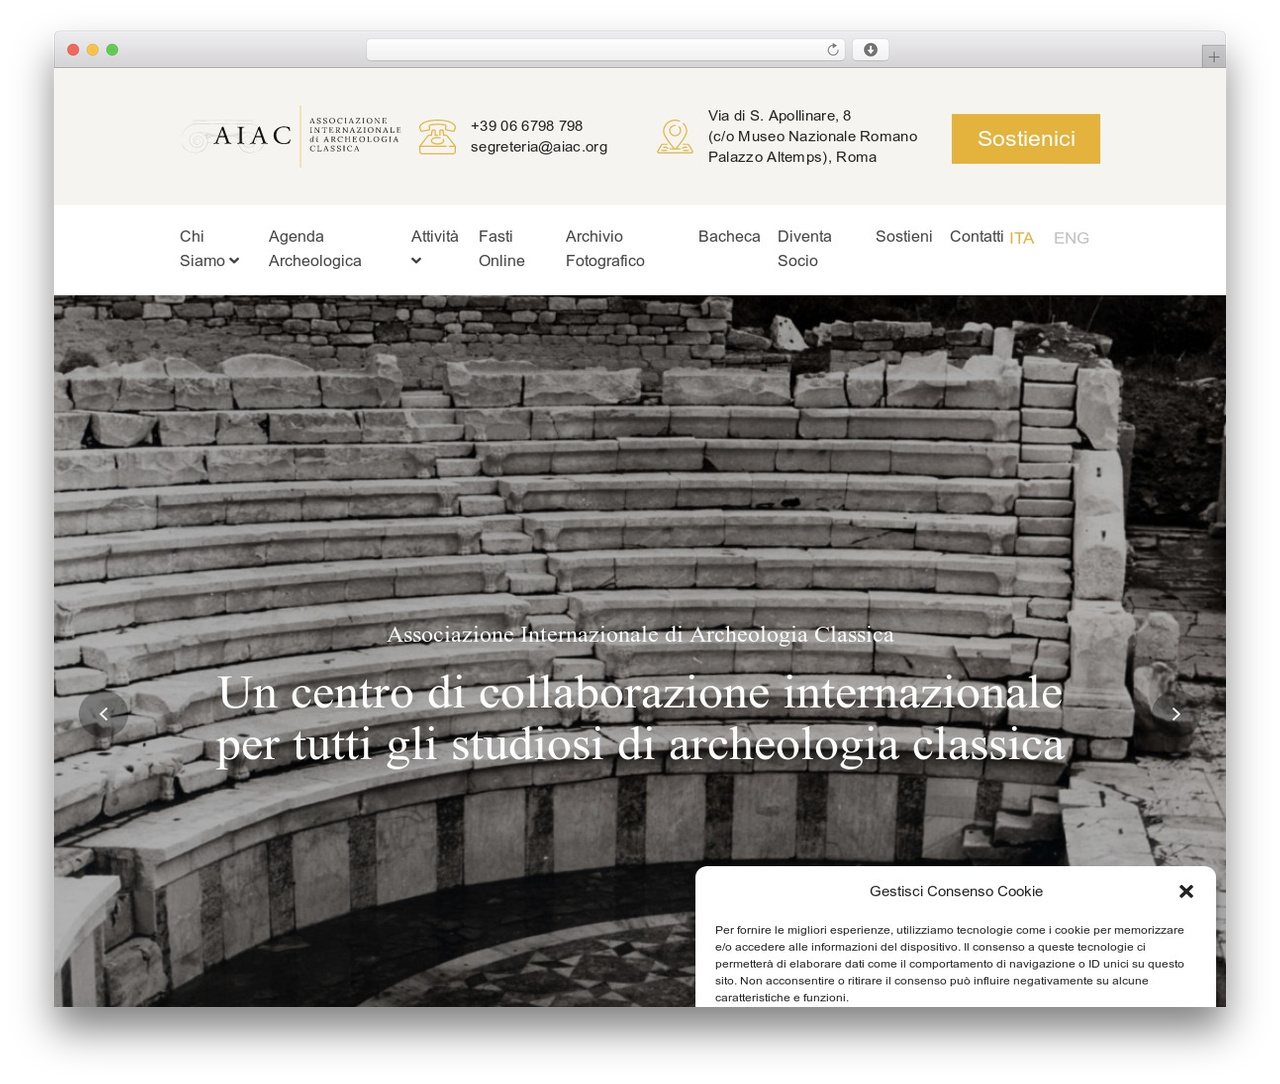Advance to the next slide in the carousel
The image size is (1280, 1084).
1176,714
